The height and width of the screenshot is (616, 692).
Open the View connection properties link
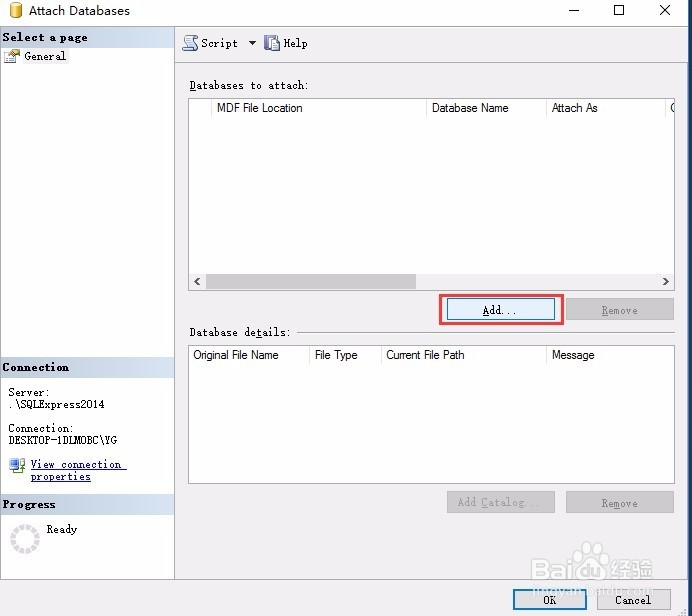[x=78, y=470]
